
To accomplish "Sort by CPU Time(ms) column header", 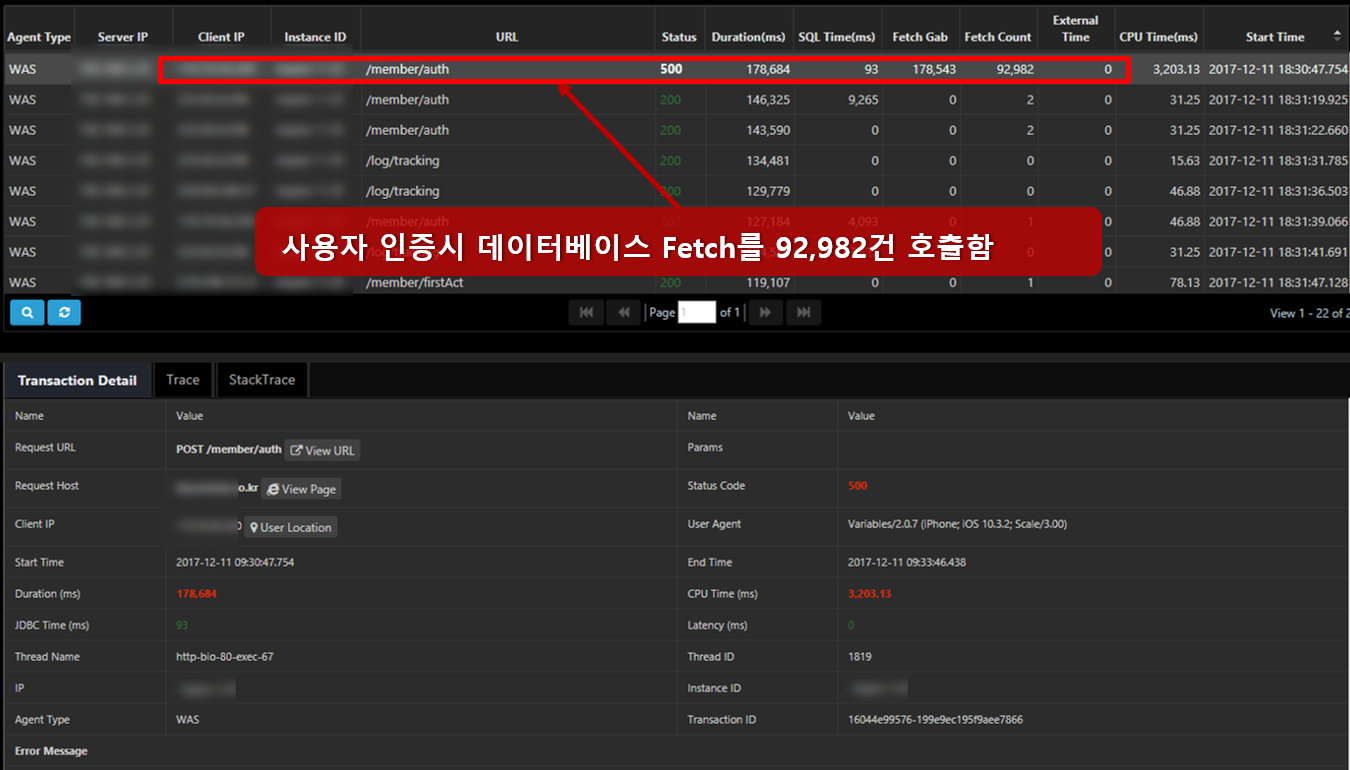I will pos(1158,37).
